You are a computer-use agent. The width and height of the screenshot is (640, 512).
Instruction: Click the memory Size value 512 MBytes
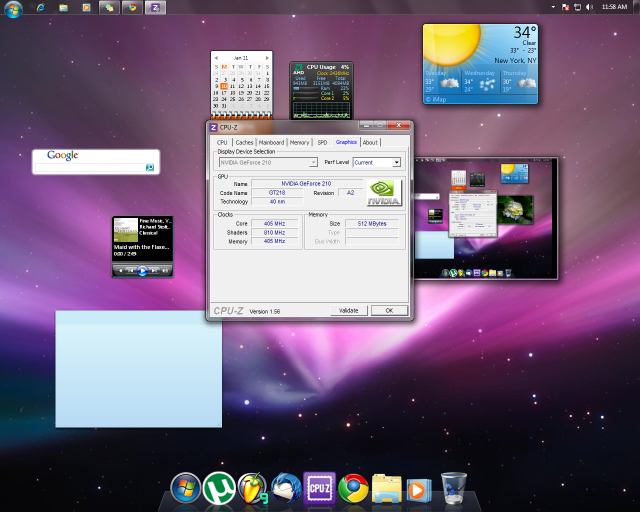pos(372,224)
